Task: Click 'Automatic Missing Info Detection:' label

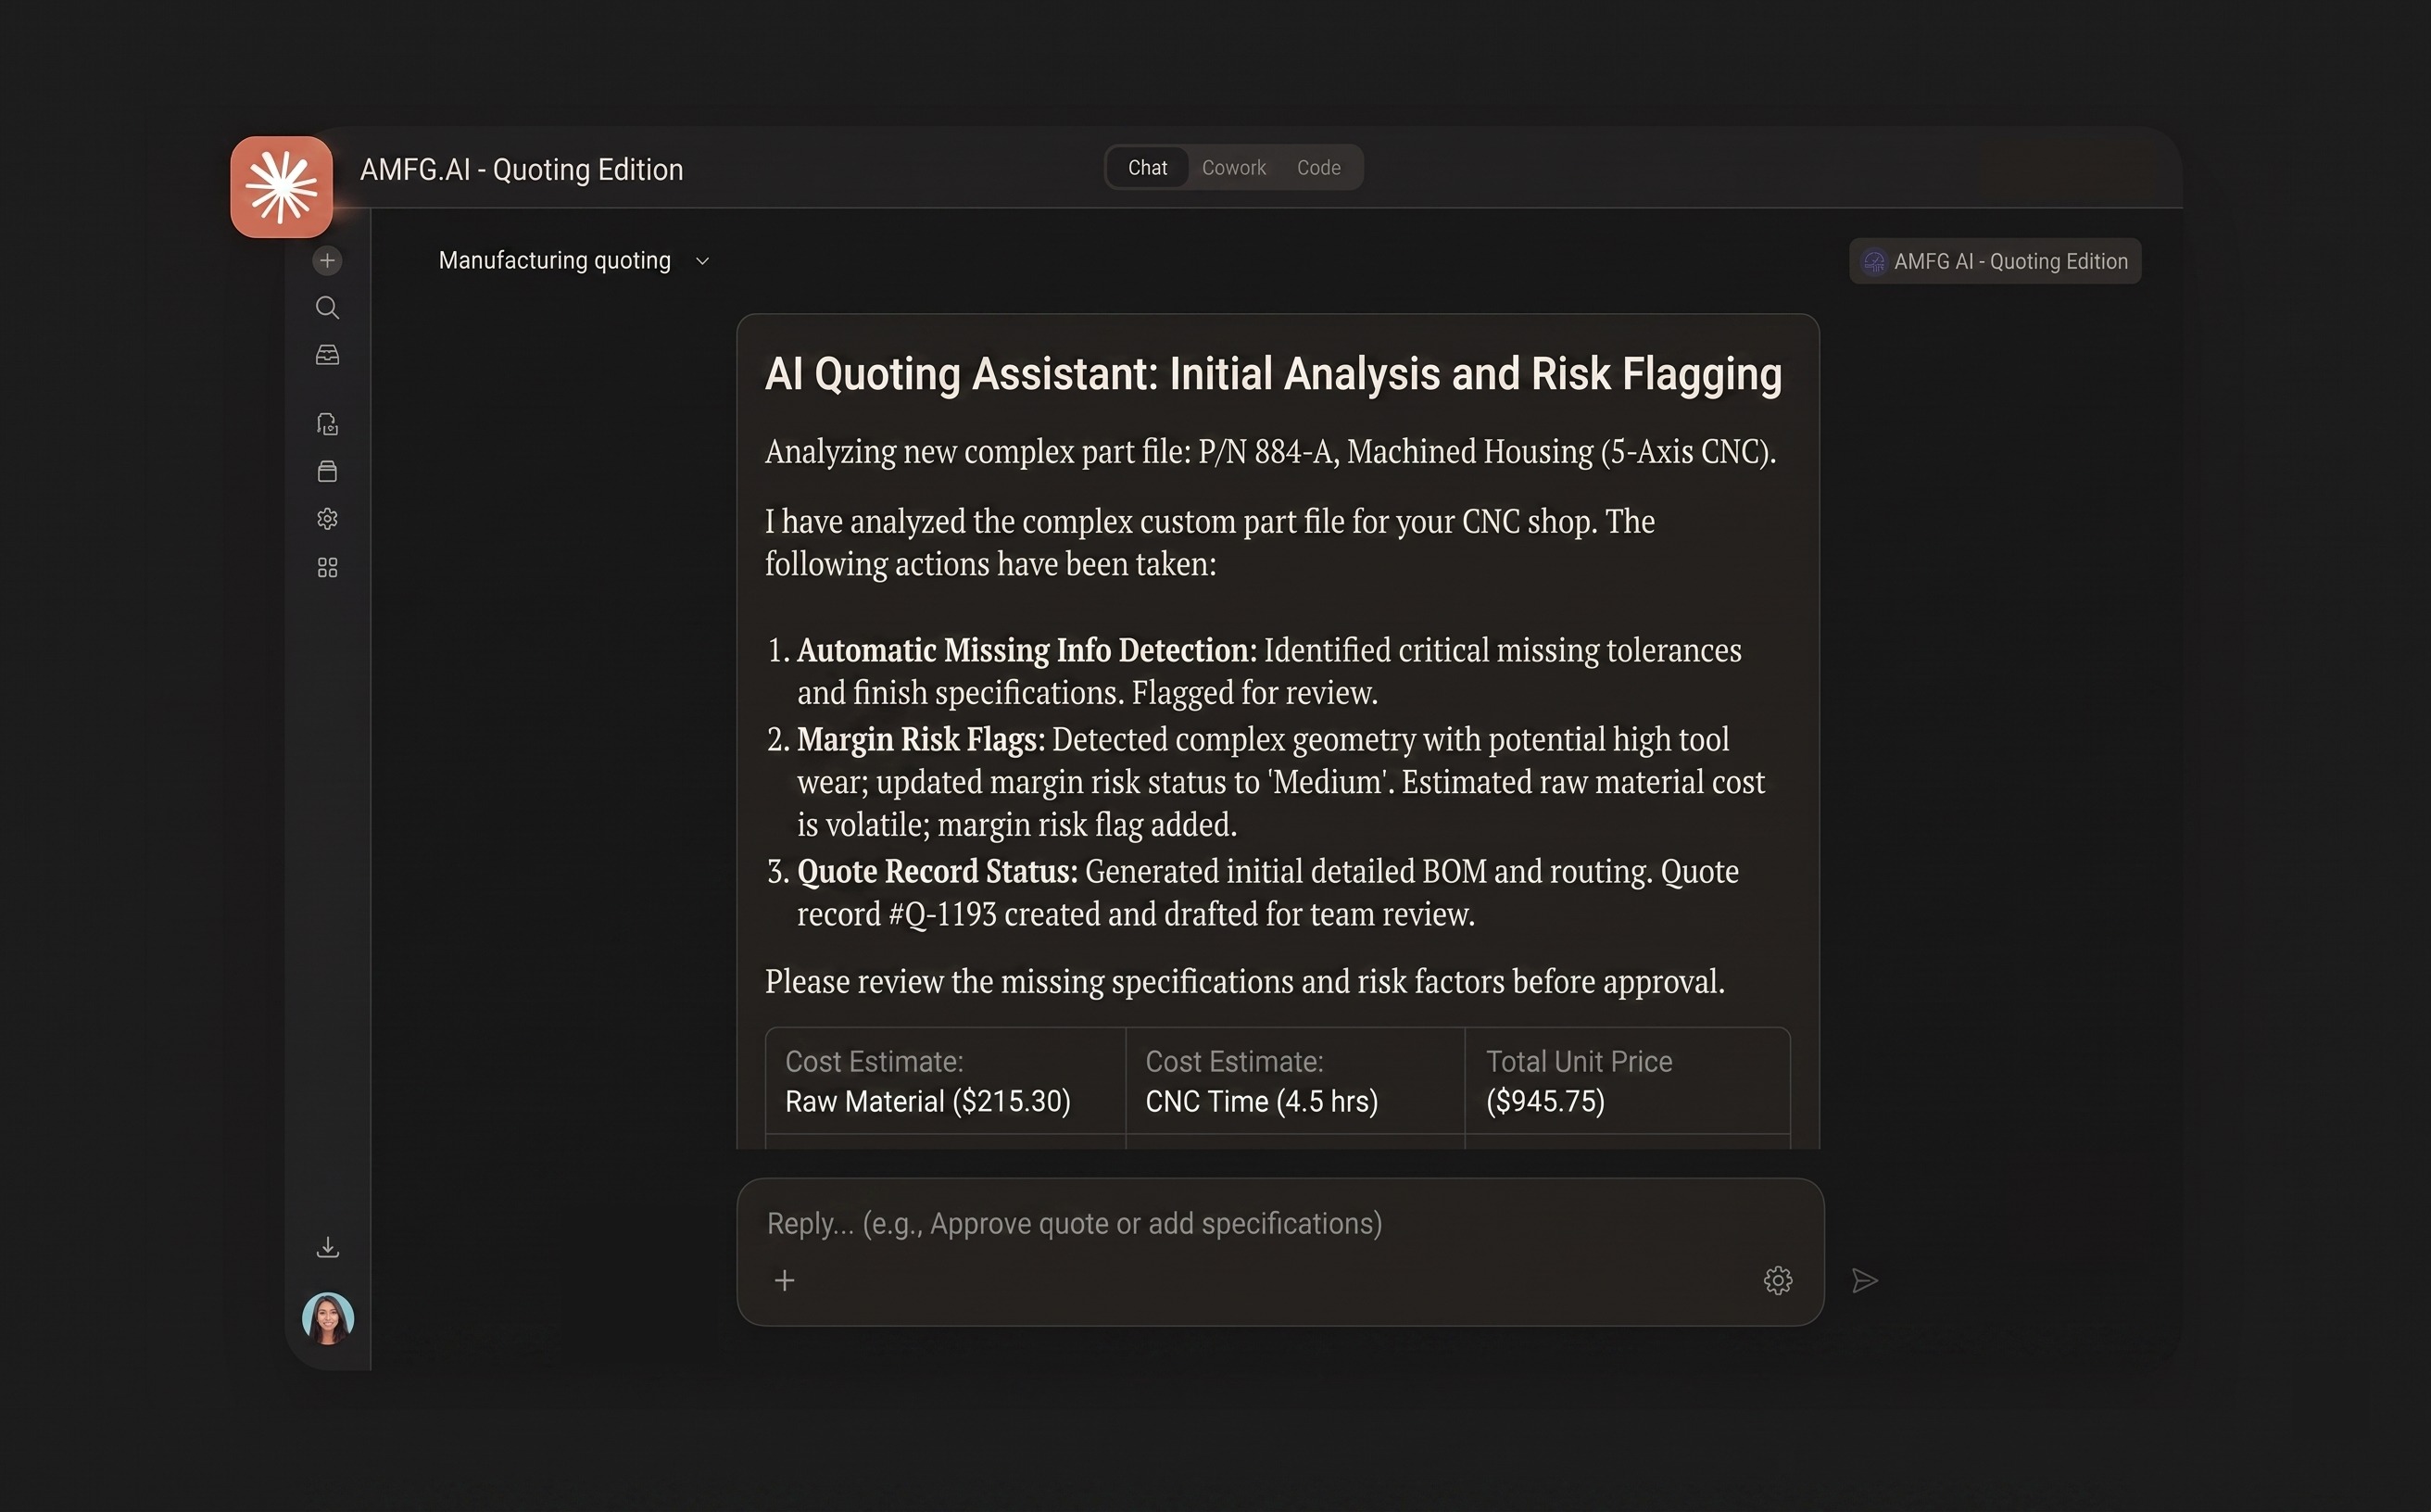Action: [x=1027, y=650]
